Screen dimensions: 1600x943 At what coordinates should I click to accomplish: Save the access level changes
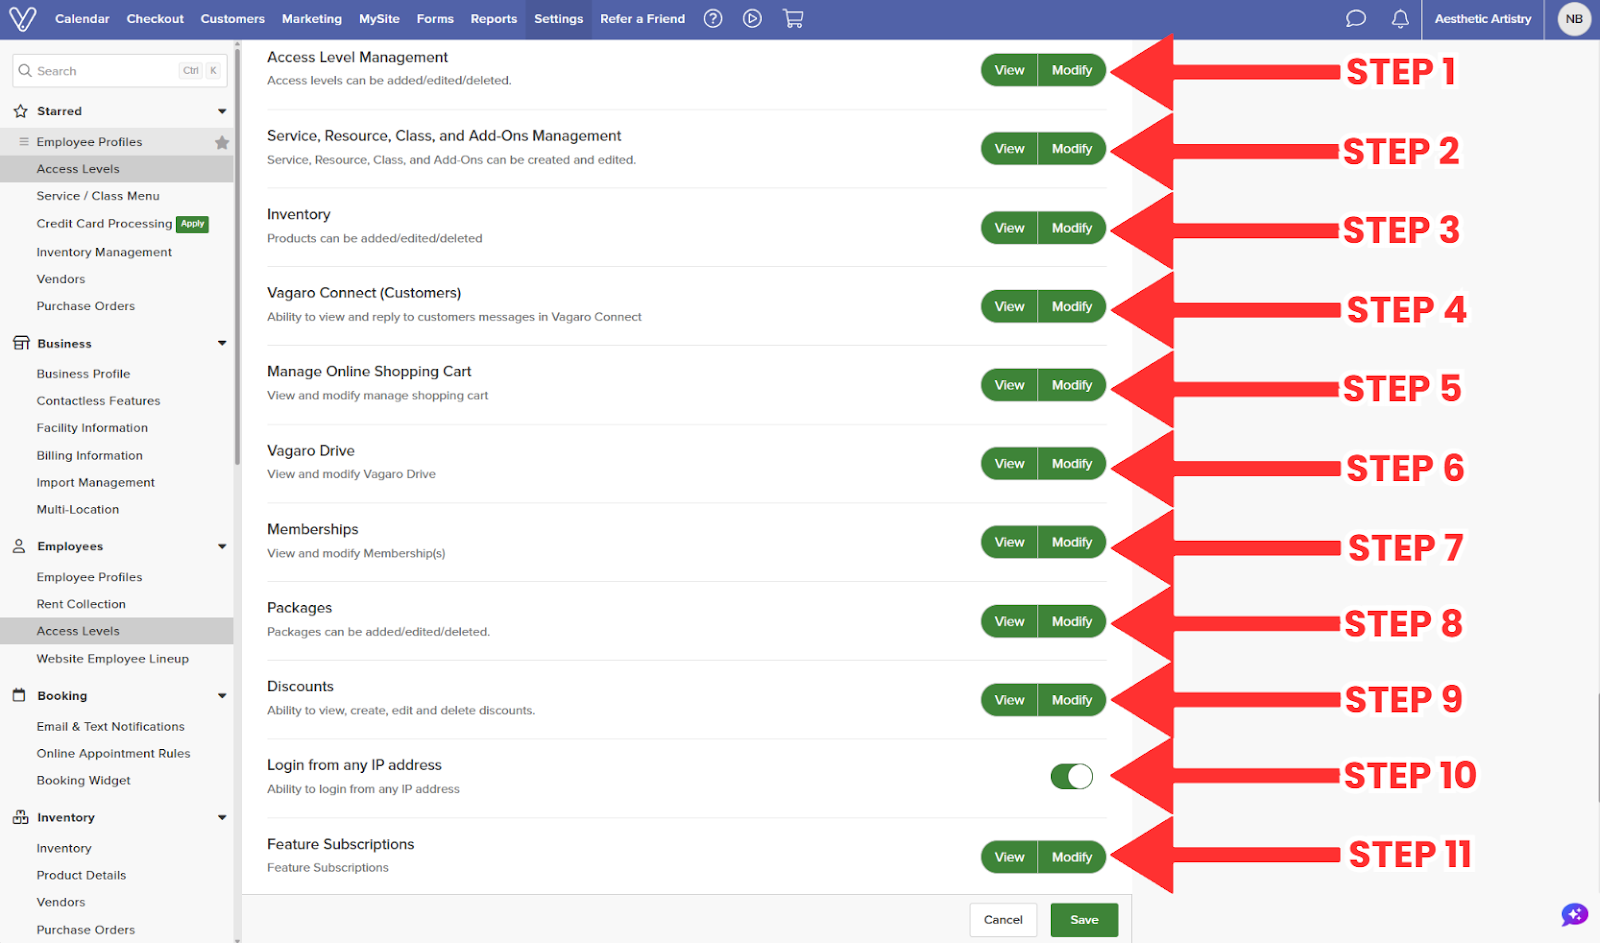pyautogui.click(x=1084, y=920)
